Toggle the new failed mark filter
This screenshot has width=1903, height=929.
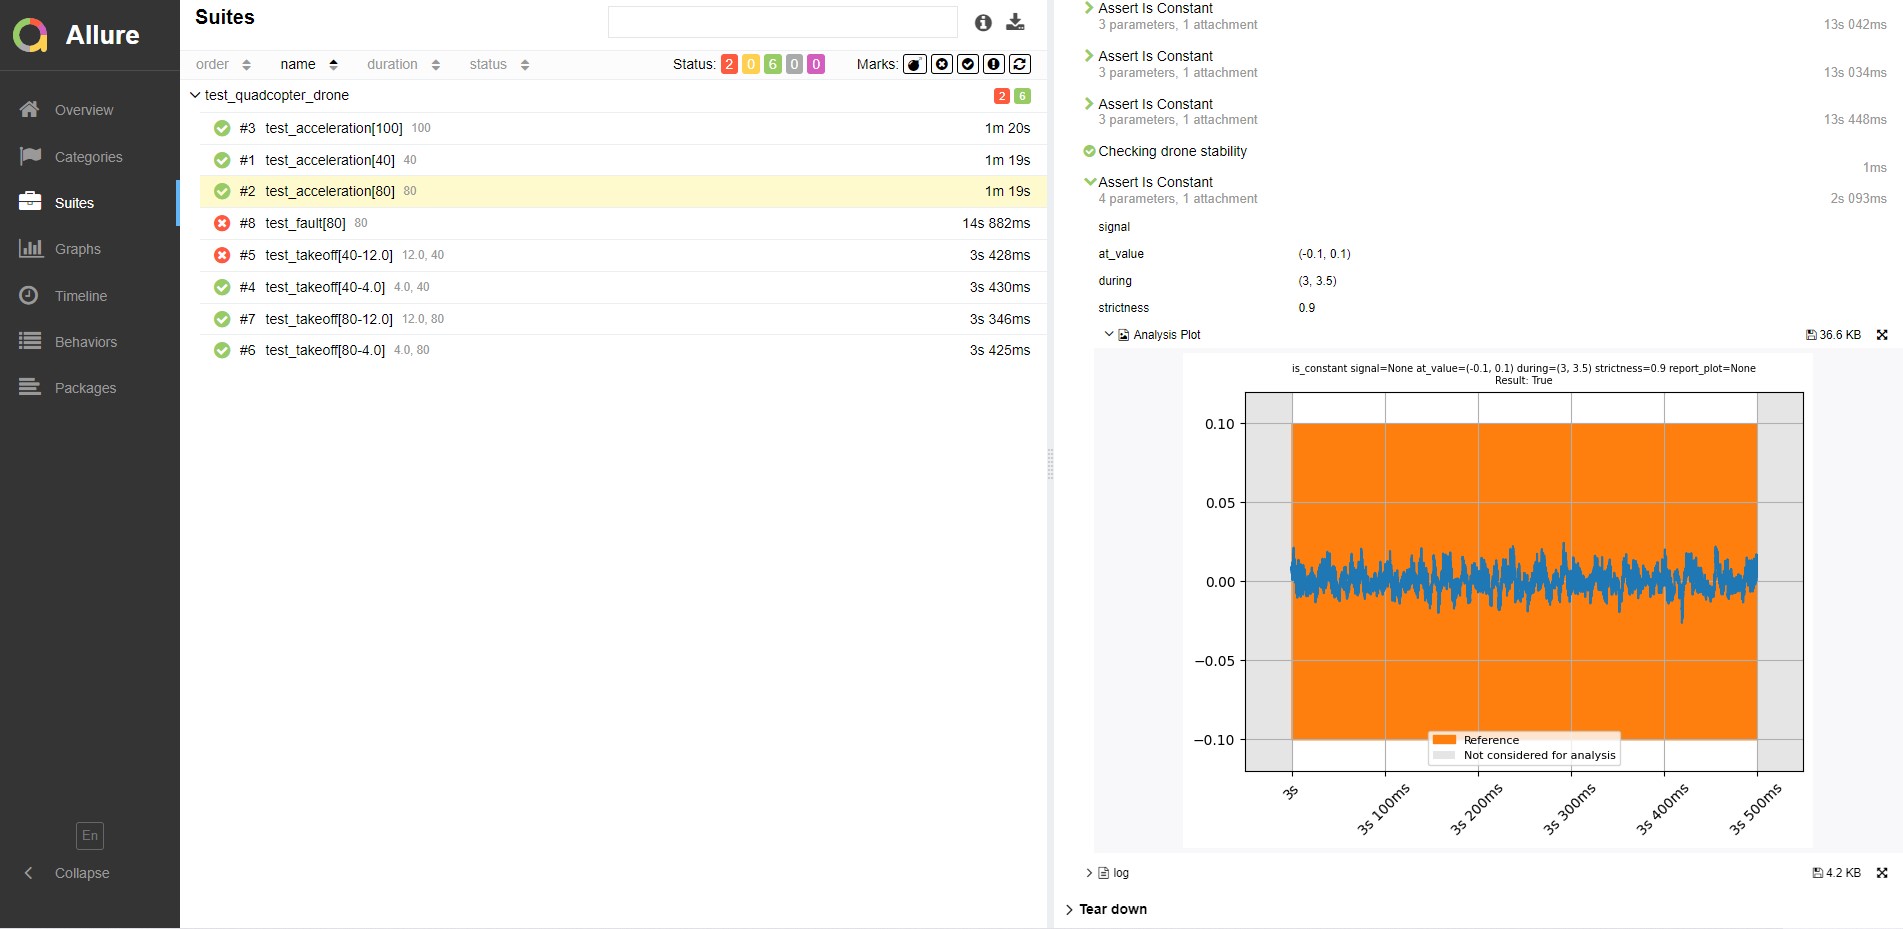941,64
